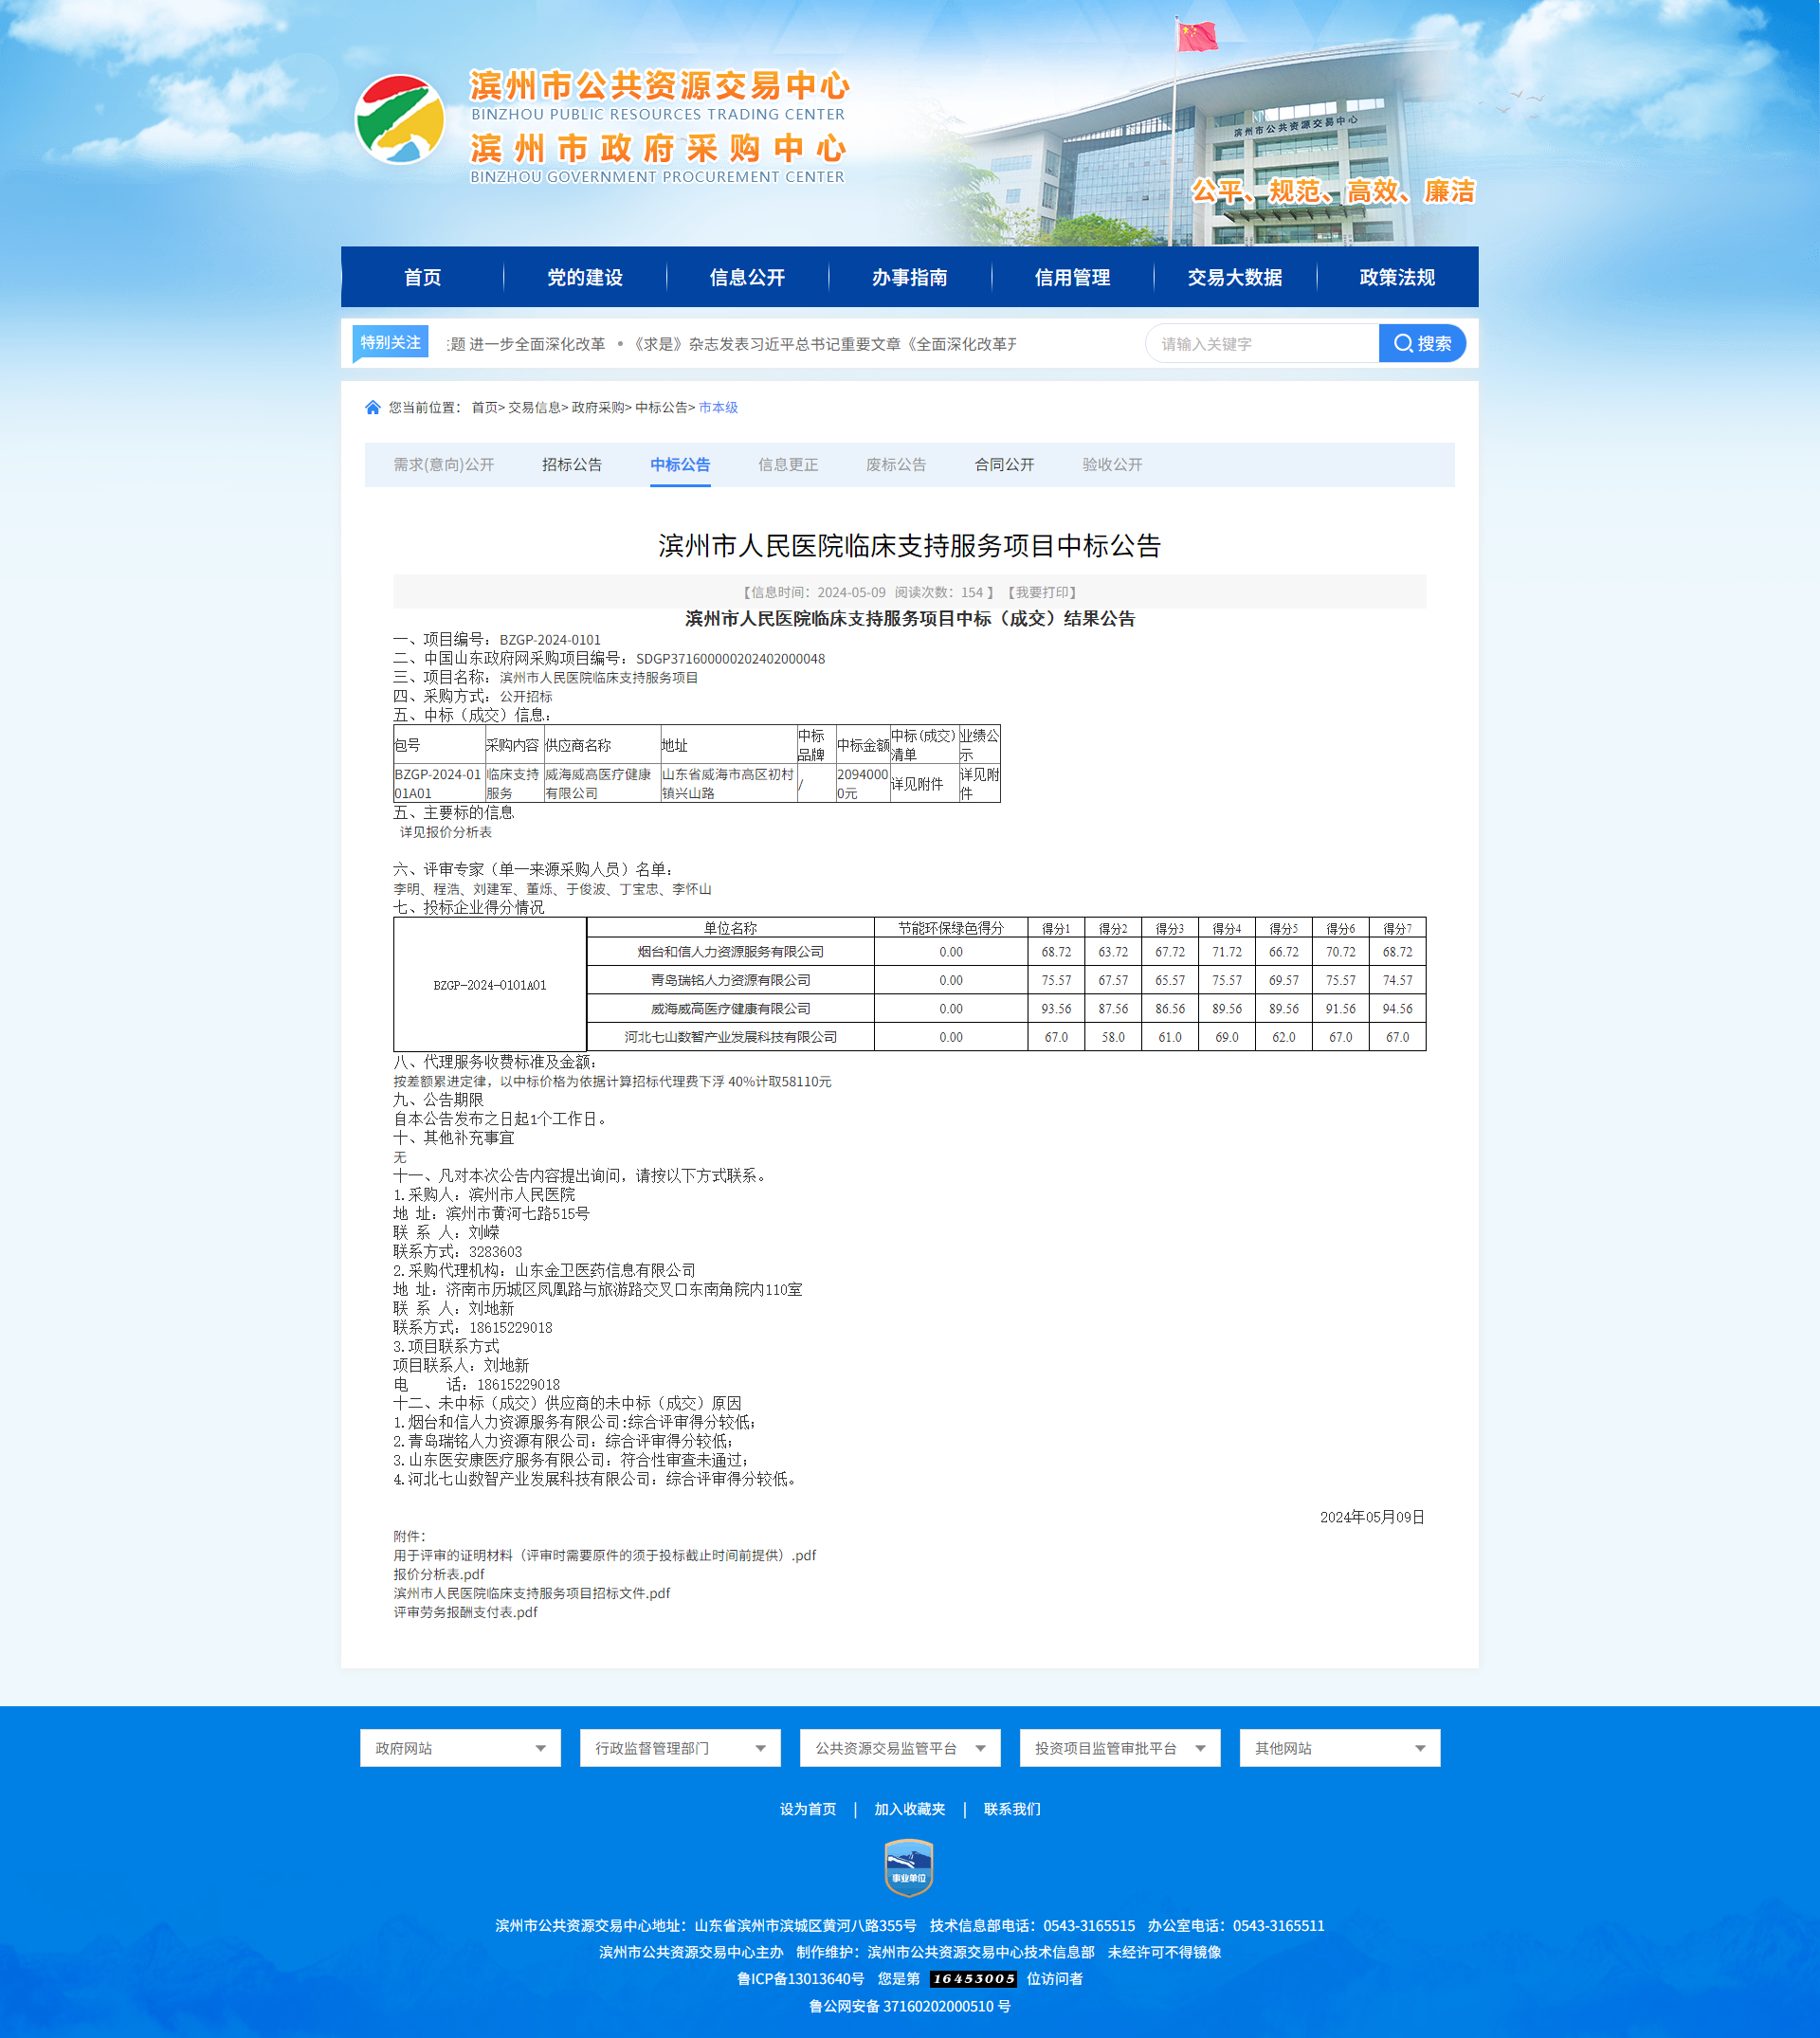This screenshot has width=1820, height=2038.
Task: Expand the 其他网站 dropdown
Action: click(x=1340, y=1748)
